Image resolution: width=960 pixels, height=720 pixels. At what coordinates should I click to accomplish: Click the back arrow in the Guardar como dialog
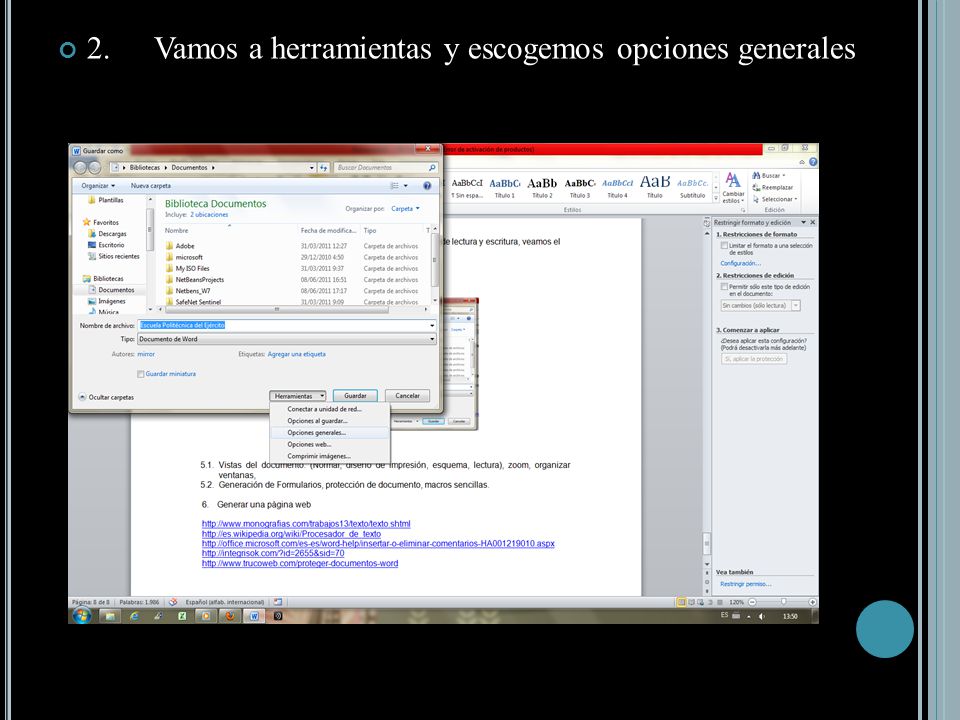coord(80,167)
